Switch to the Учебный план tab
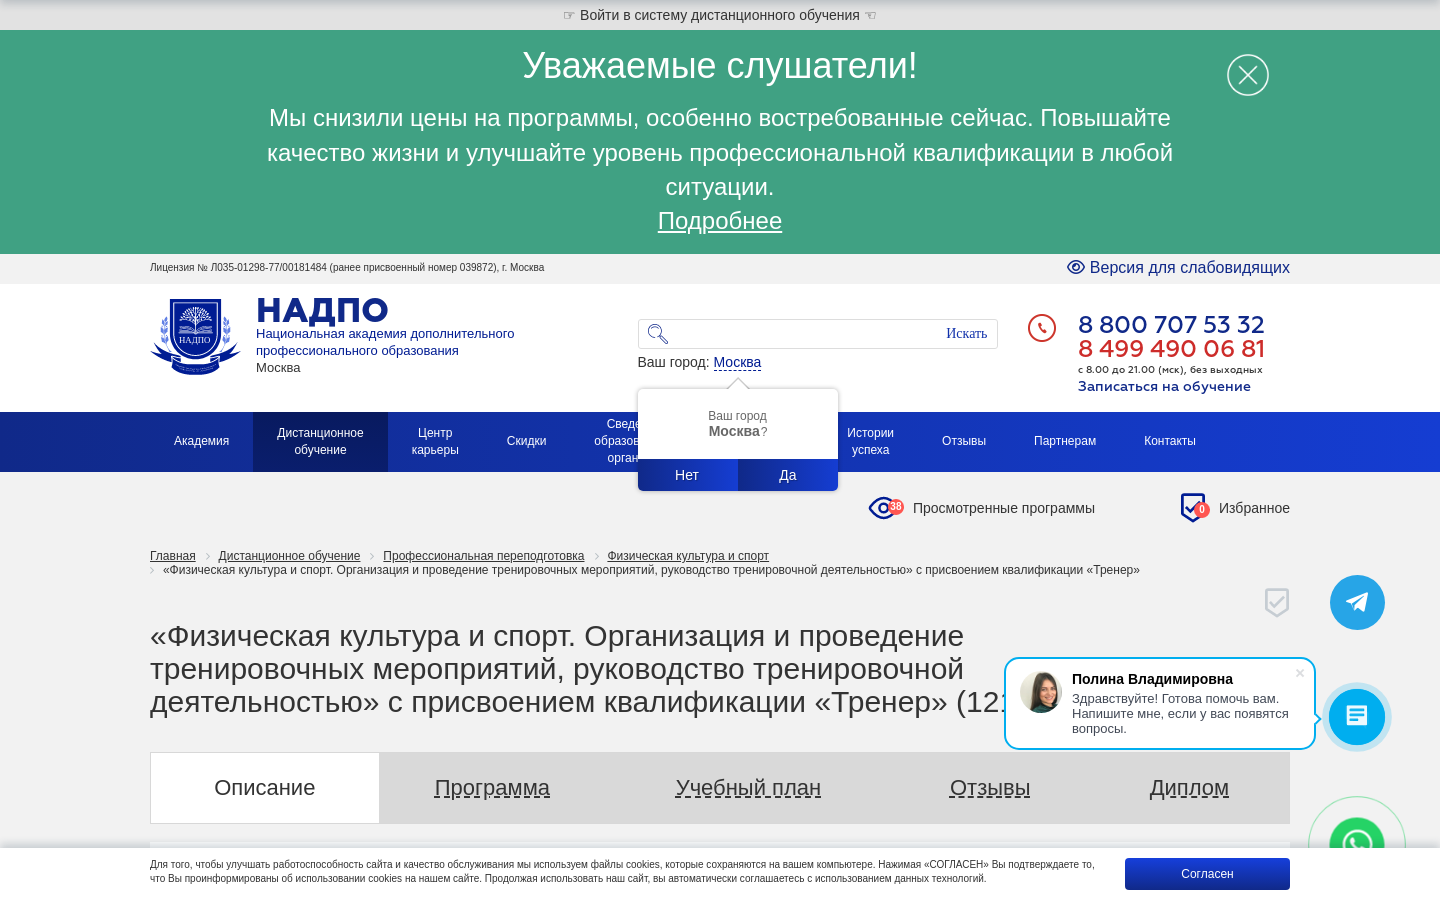 click(748, 788)
